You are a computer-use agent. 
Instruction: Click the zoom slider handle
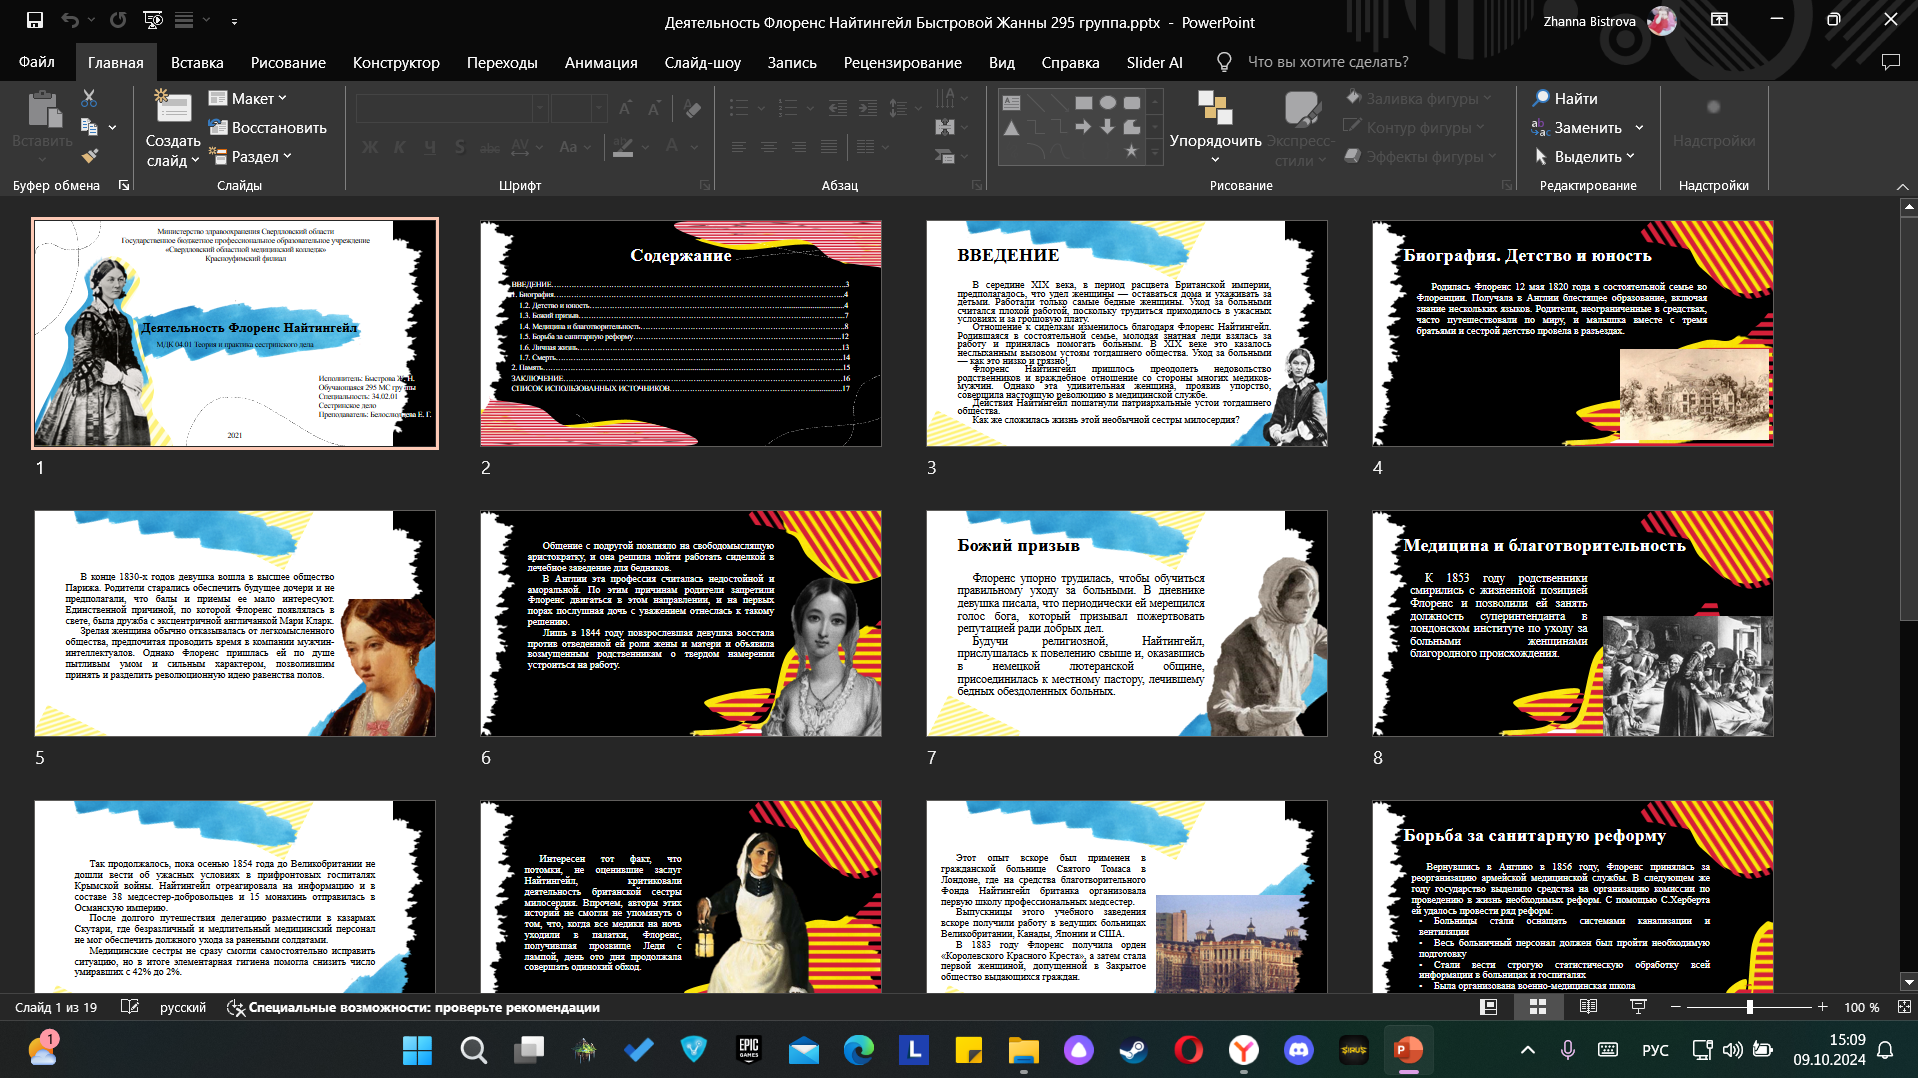tap(1749, 1007)
